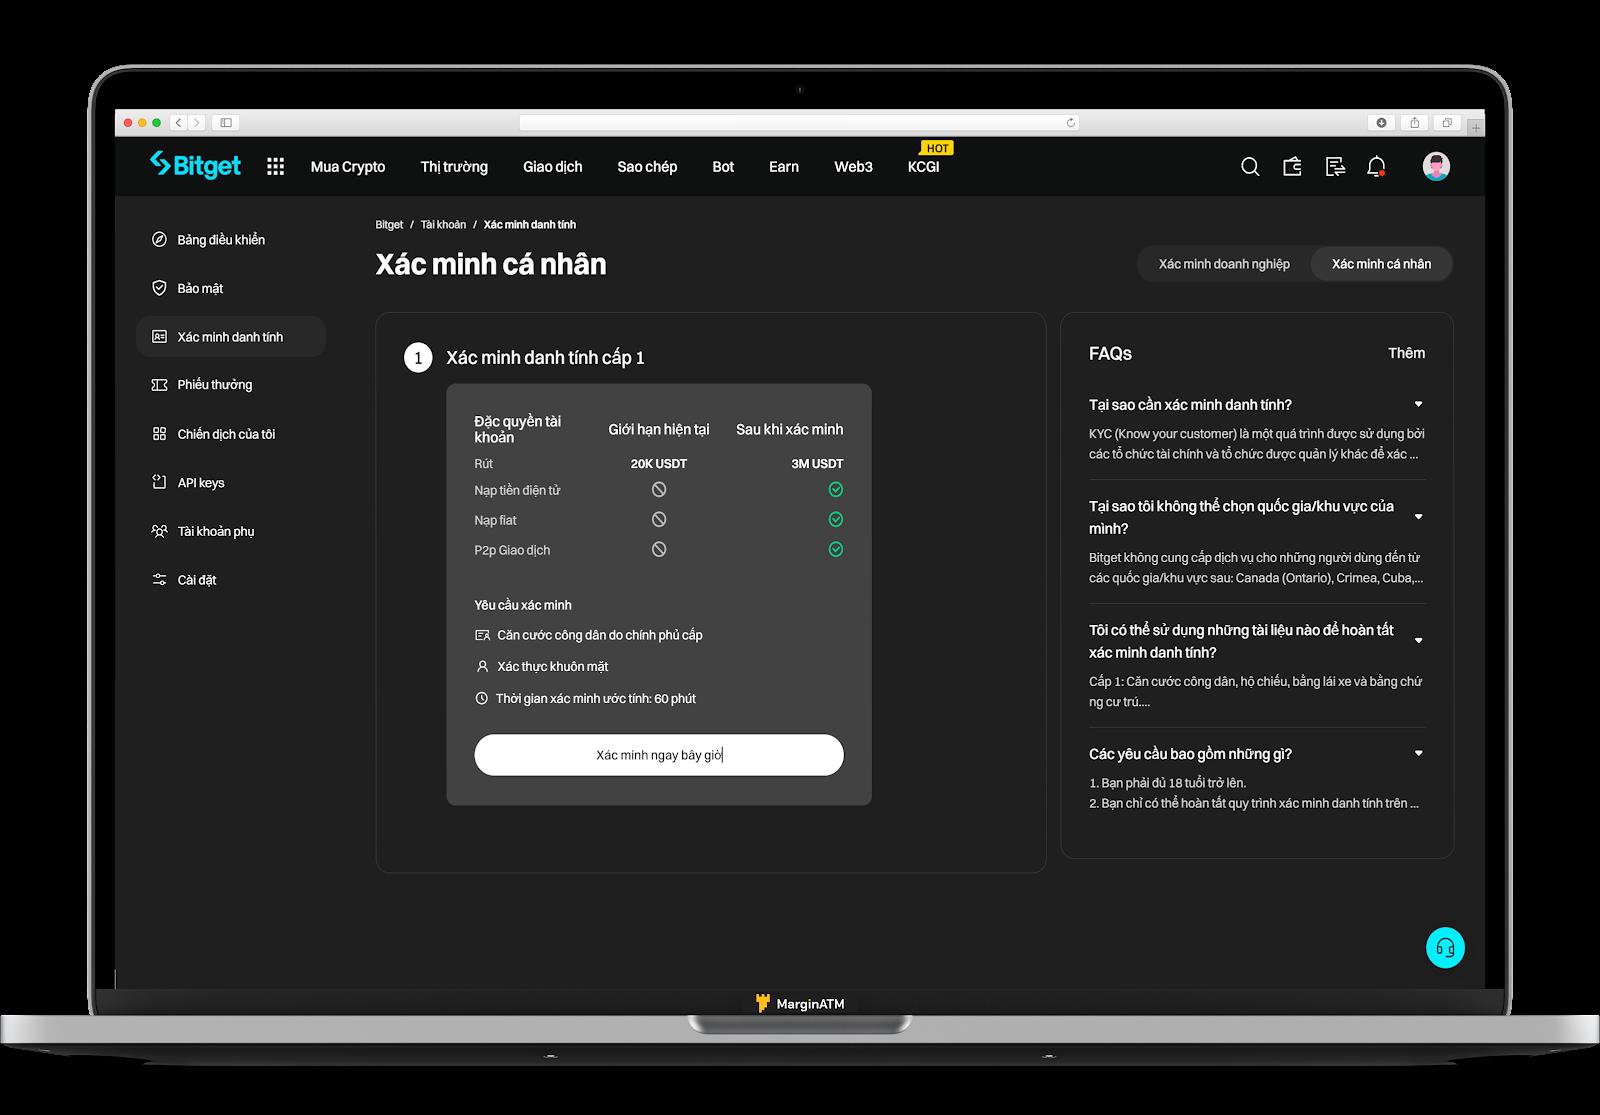Click the browser tab overview icon
Screen dimensions: 1600x1115
(x=1447, y=123)
